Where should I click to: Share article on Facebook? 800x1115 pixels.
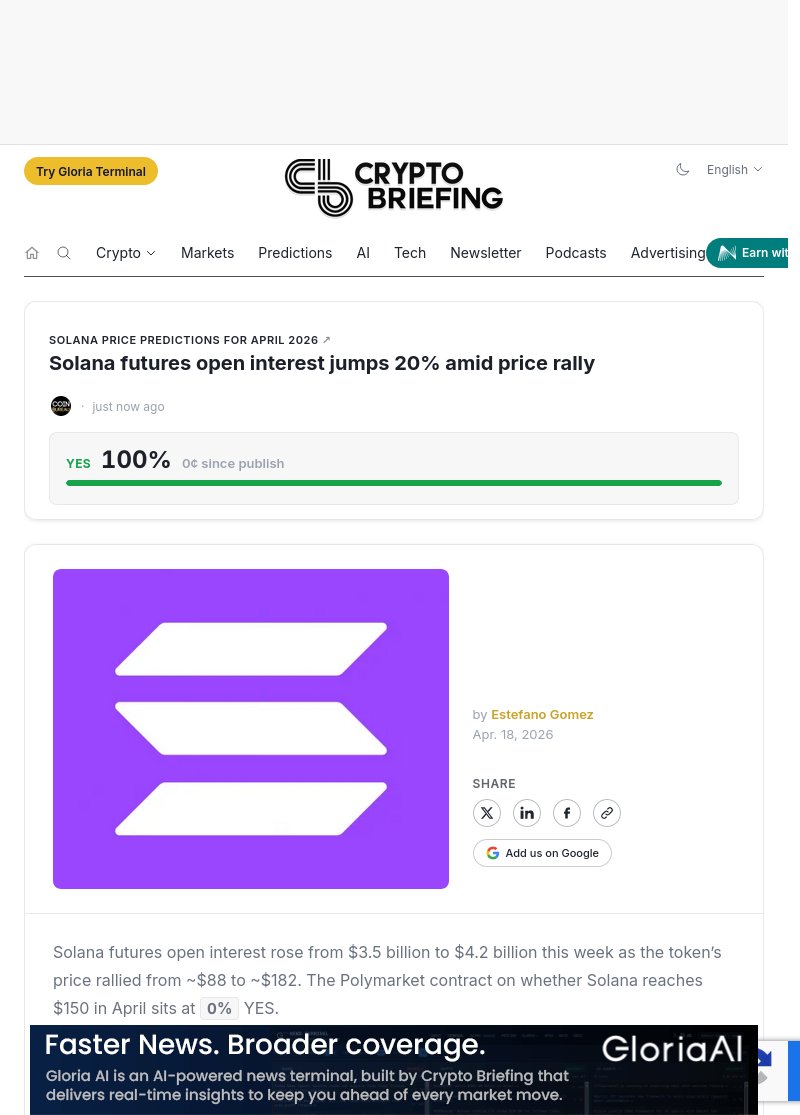point(567,813)
